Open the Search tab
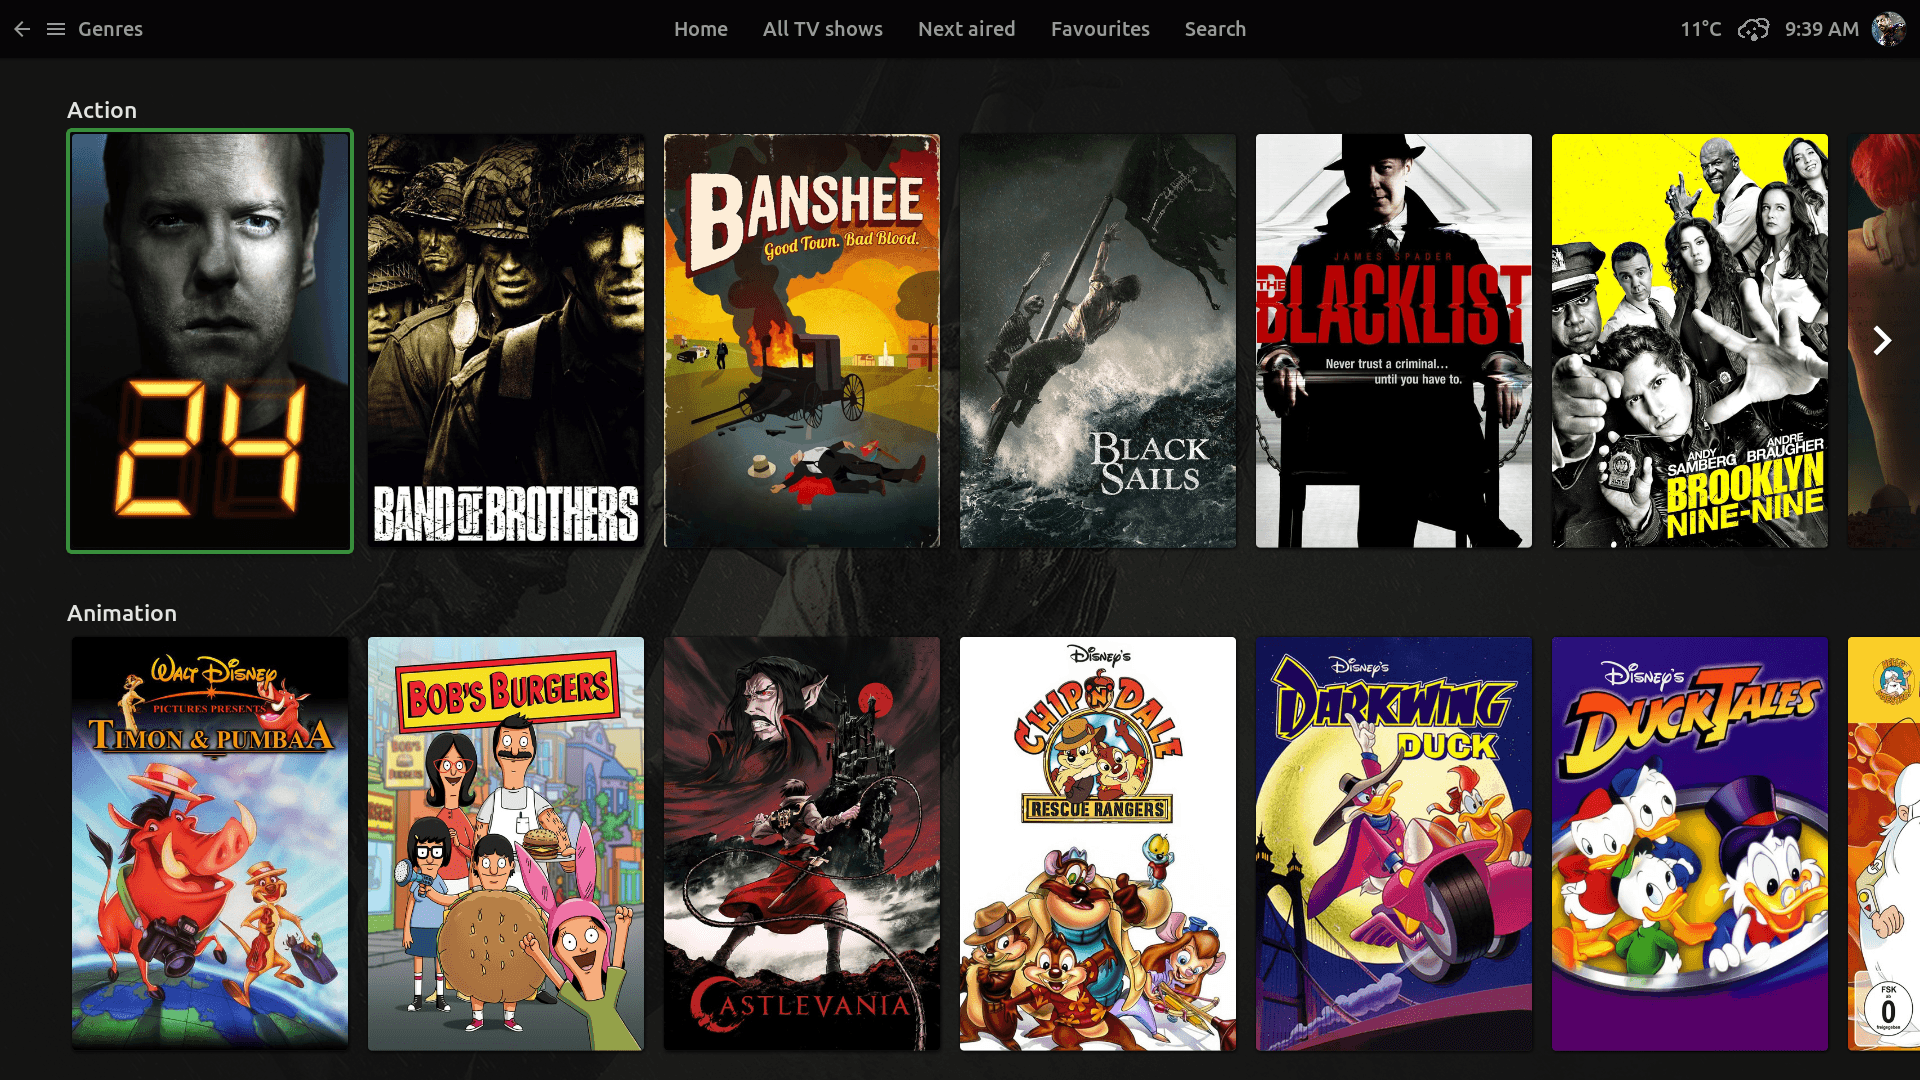This screenshot has height=1080, width=1920. 1215,29
